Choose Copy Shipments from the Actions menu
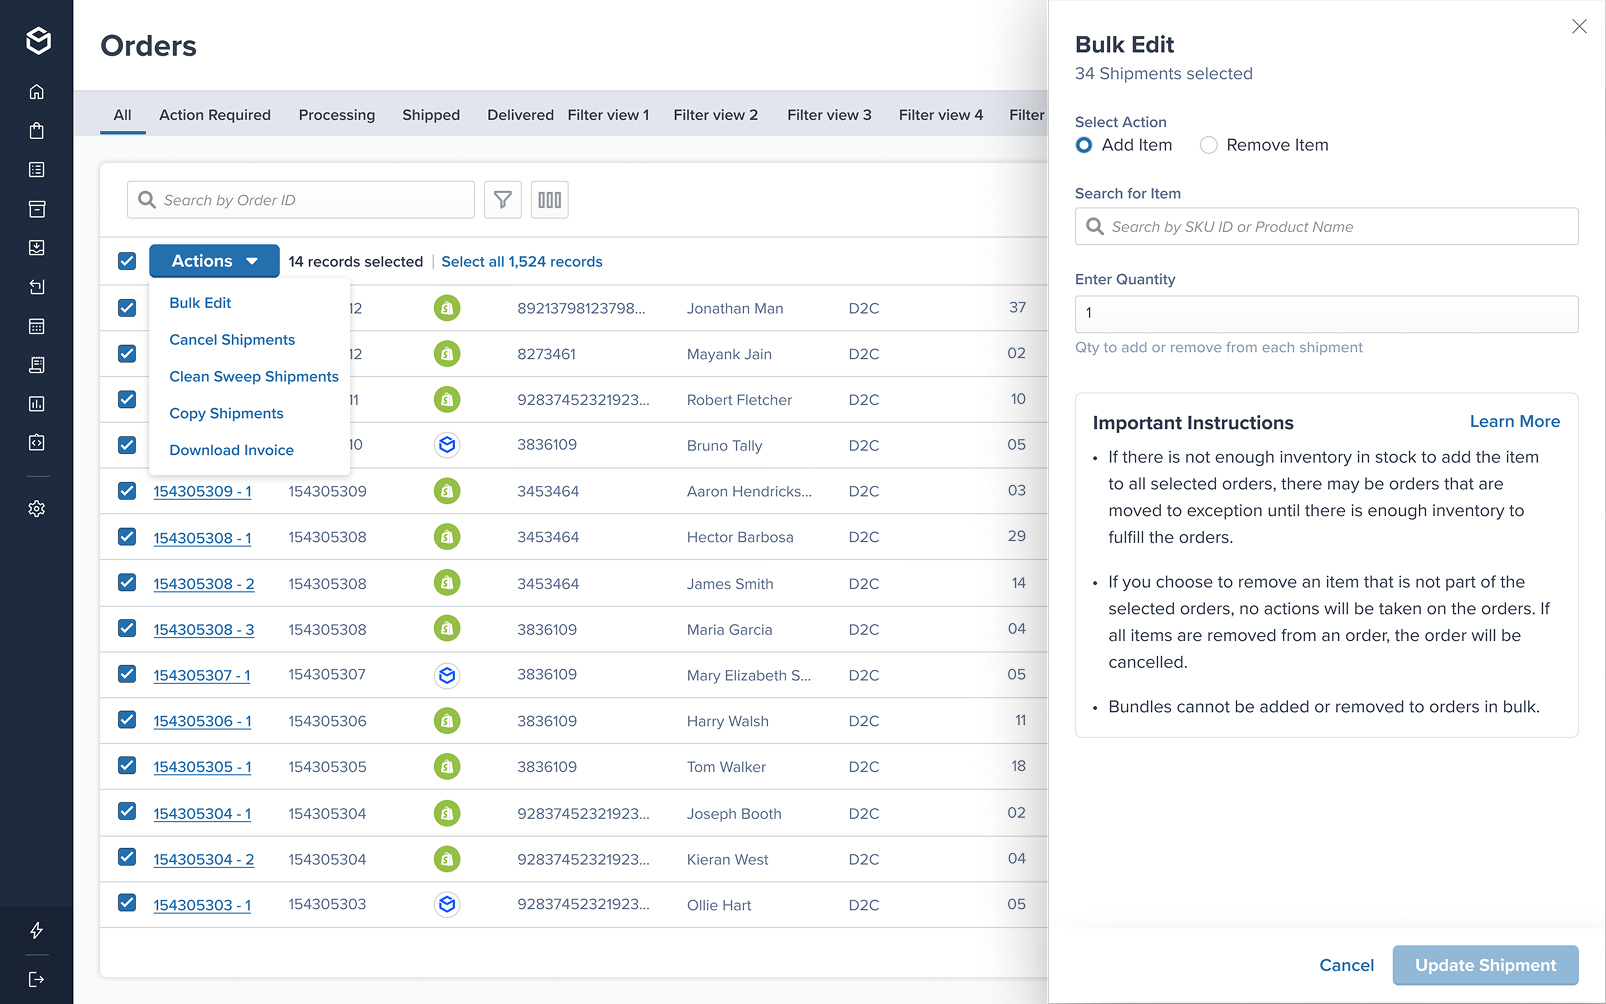1606x1004 pixels. pos(226,414)
